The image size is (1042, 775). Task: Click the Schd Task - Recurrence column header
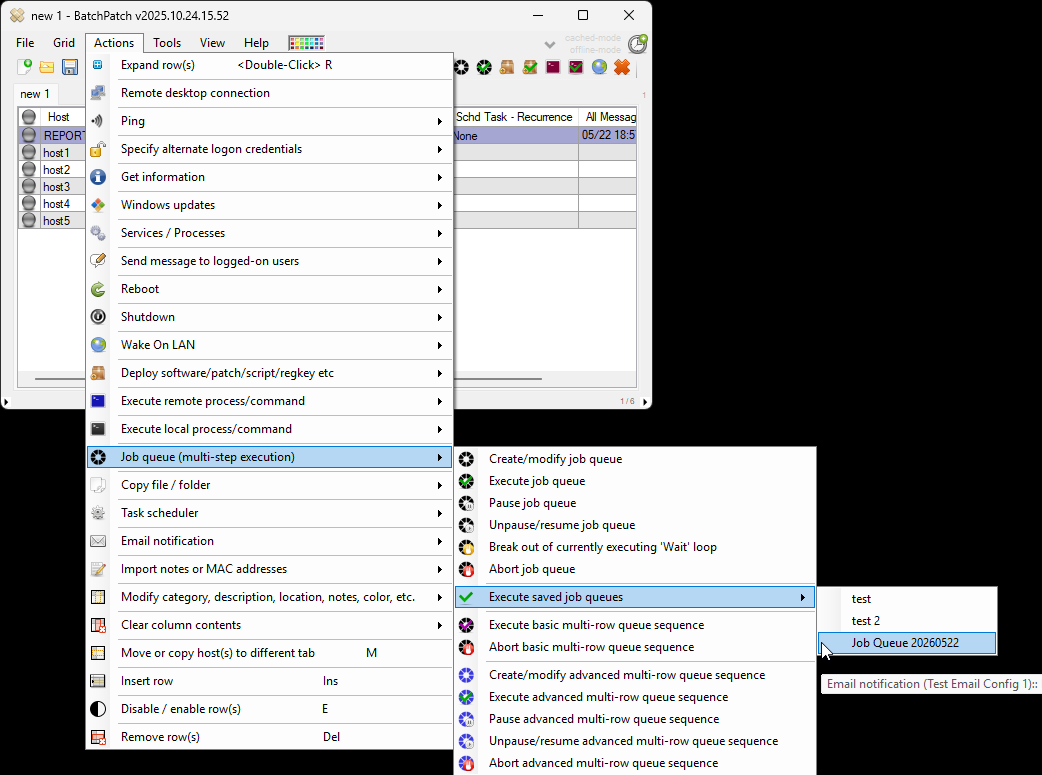coord(514,117)
